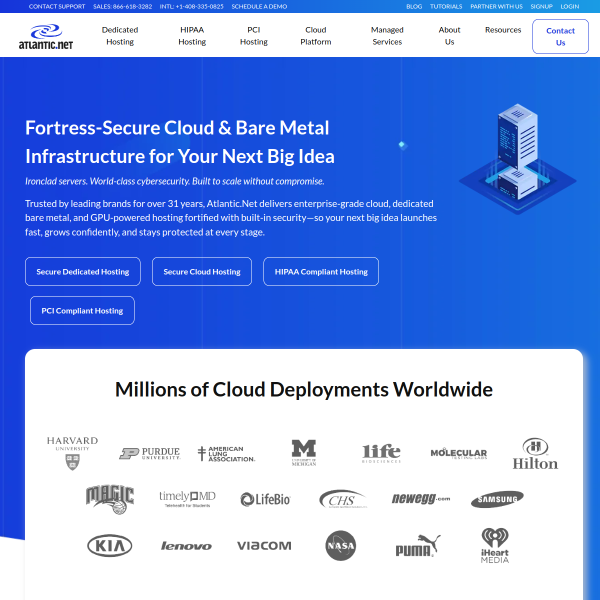Open the Tutorials link
This screenshot has height=600, width=600.
[x=446, y=7]
